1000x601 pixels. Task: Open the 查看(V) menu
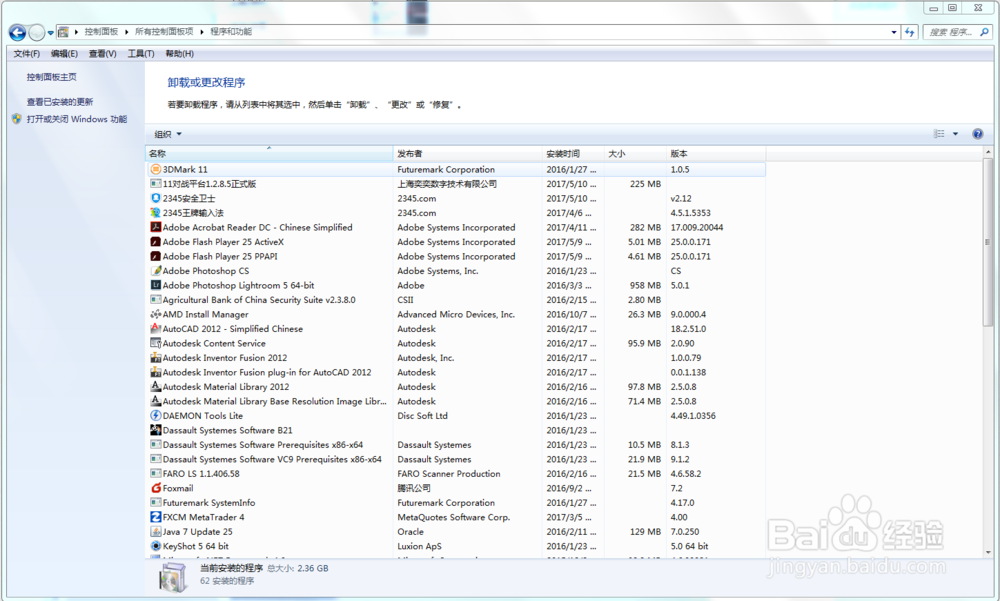click(103, 54)
